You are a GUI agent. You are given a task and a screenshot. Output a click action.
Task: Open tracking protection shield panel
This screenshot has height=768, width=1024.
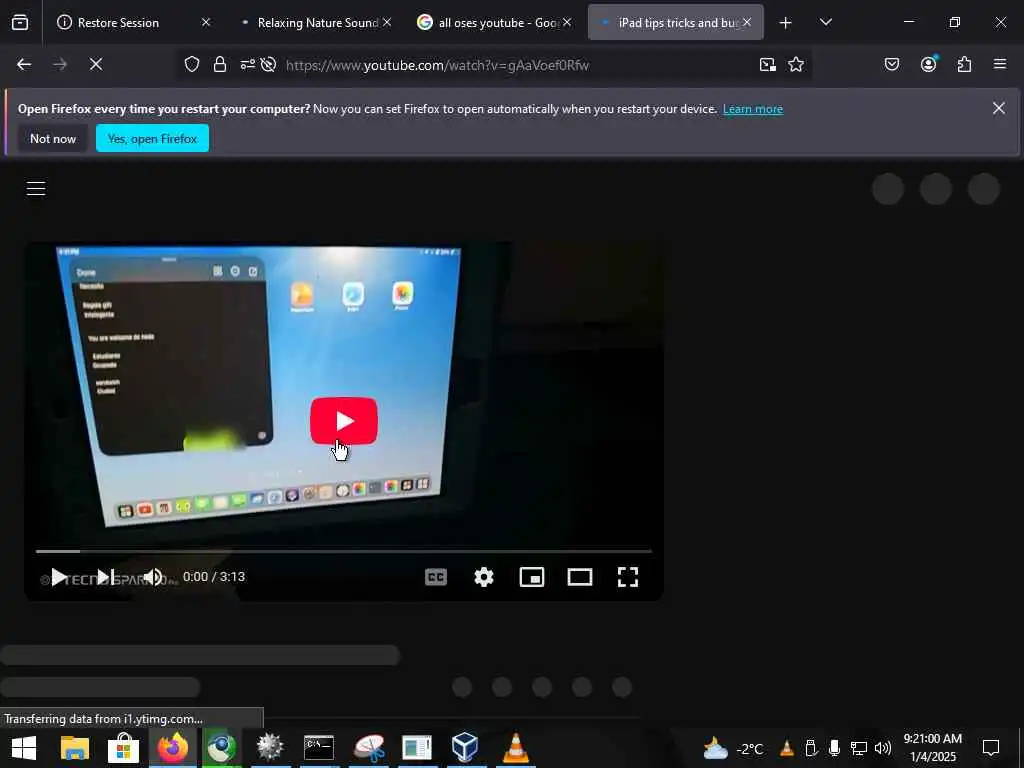pyautogui.click(x=191, y=64)
